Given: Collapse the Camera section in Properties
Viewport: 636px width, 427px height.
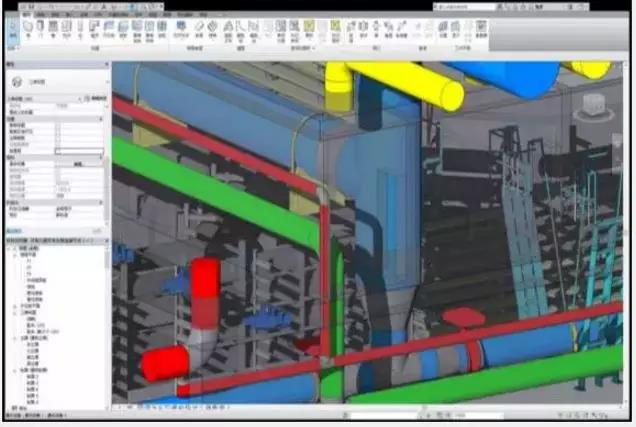Looking at the screenshot, I should click(101, 157).
